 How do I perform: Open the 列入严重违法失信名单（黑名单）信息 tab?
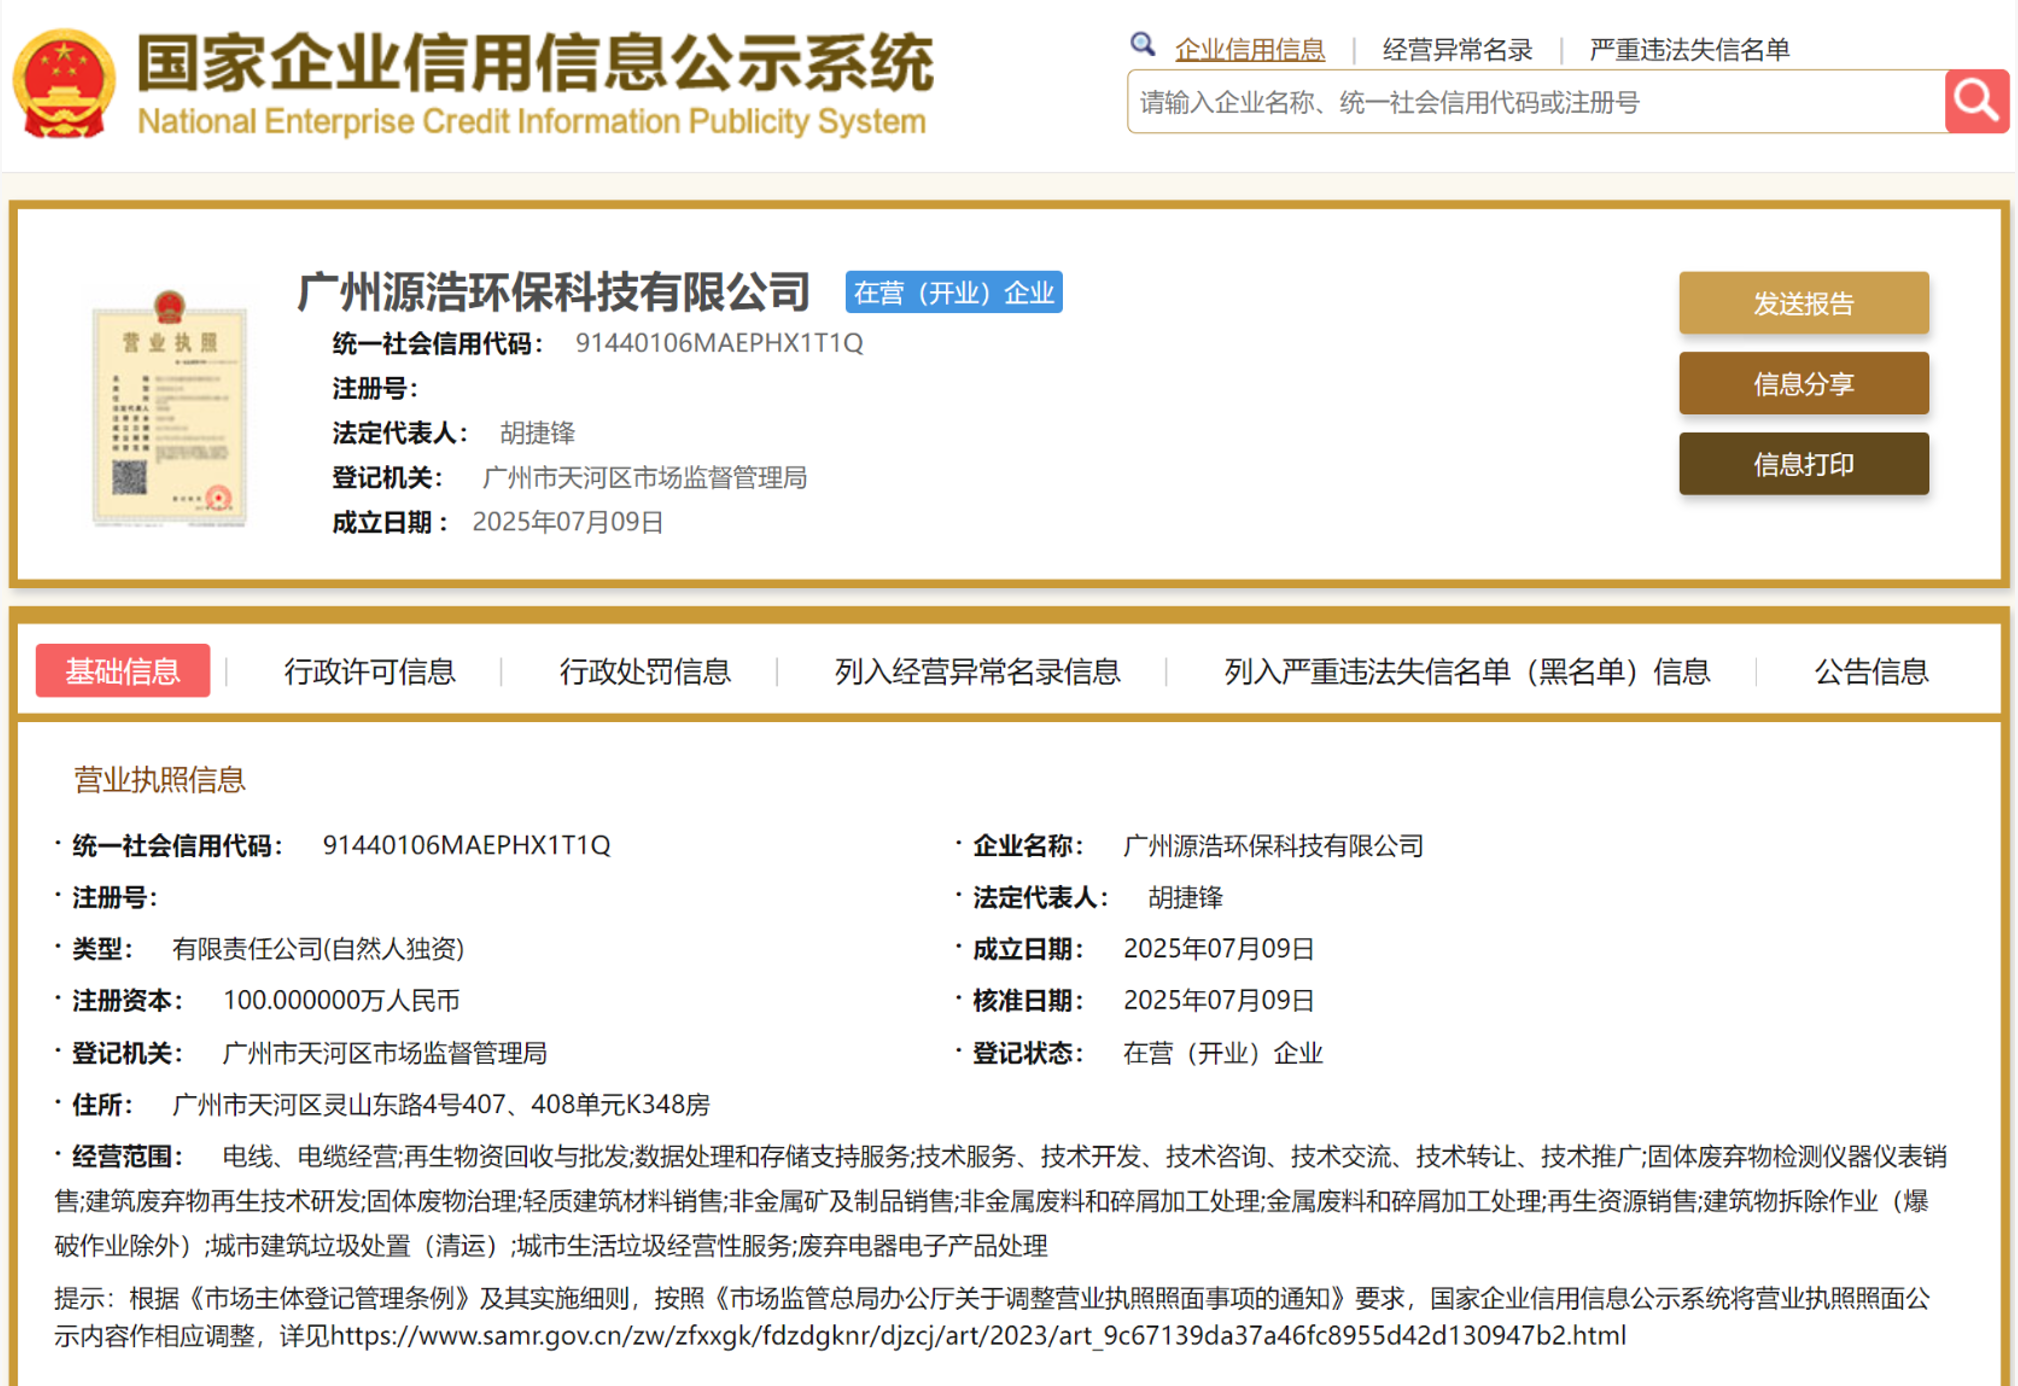pos(1465,673)
